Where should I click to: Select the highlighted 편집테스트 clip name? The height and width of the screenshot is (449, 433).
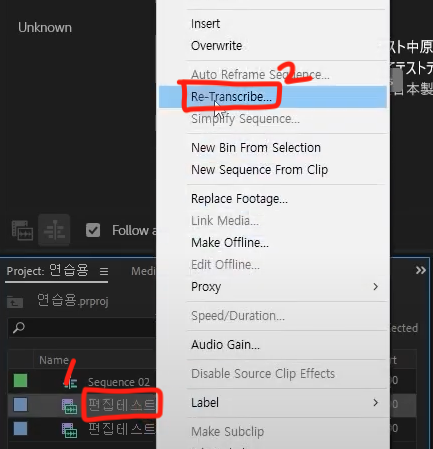(x=122, y=405)
